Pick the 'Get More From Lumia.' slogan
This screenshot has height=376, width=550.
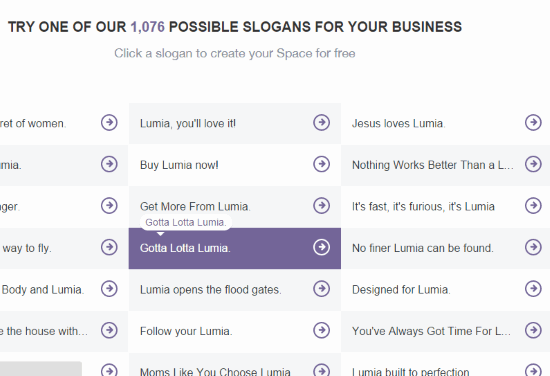195,207
